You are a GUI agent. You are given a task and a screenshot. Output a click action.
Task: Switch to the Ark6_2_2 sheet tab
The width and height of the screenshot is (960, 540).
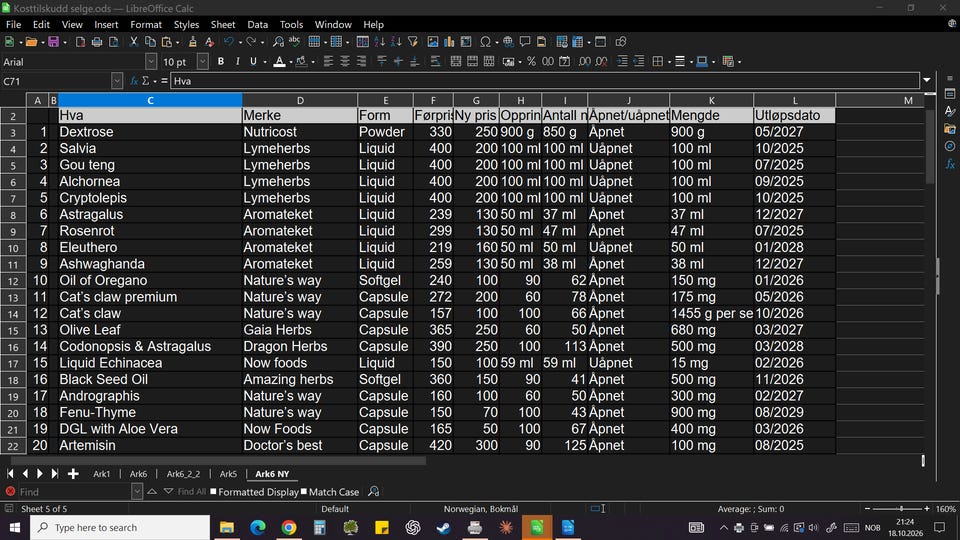click(183, 474)
